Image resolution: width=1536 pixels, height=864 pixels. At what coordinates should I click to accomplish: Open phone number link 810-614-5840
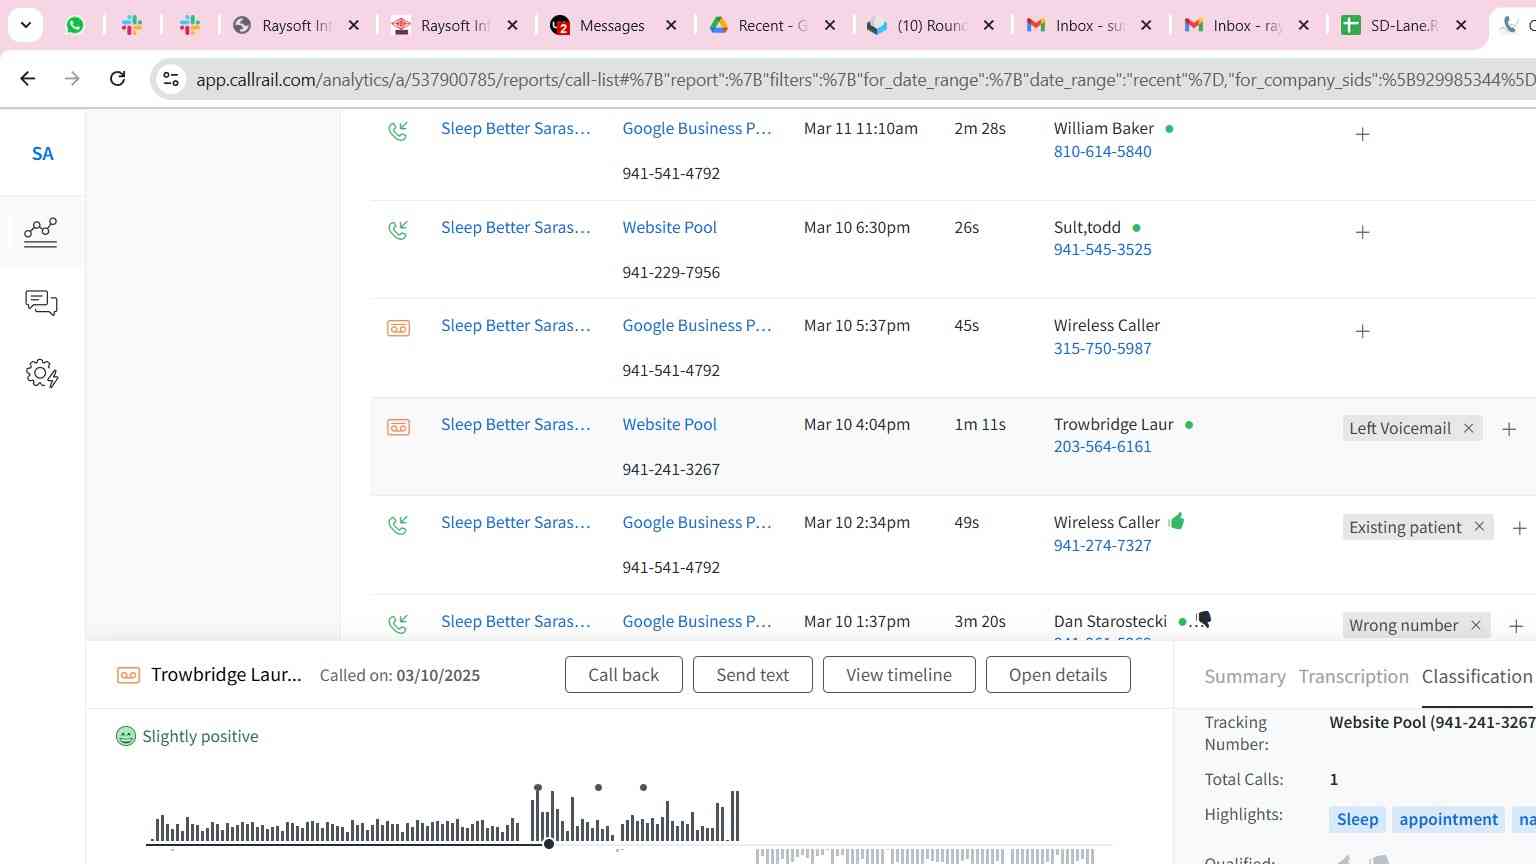coord(1102,151)
